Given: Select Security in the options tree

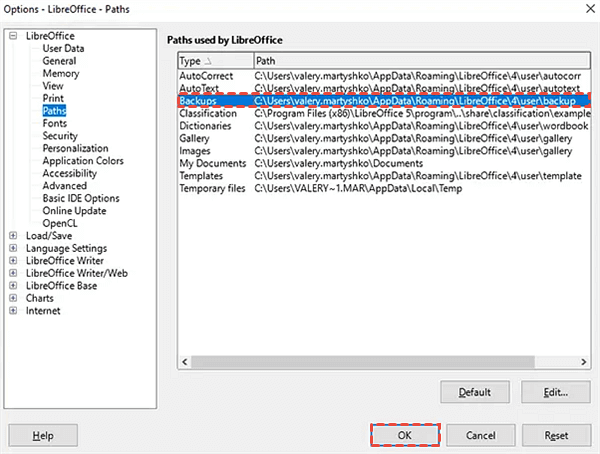Looking at the screenshot, I should pyautogui.click(x=60, y=136).
